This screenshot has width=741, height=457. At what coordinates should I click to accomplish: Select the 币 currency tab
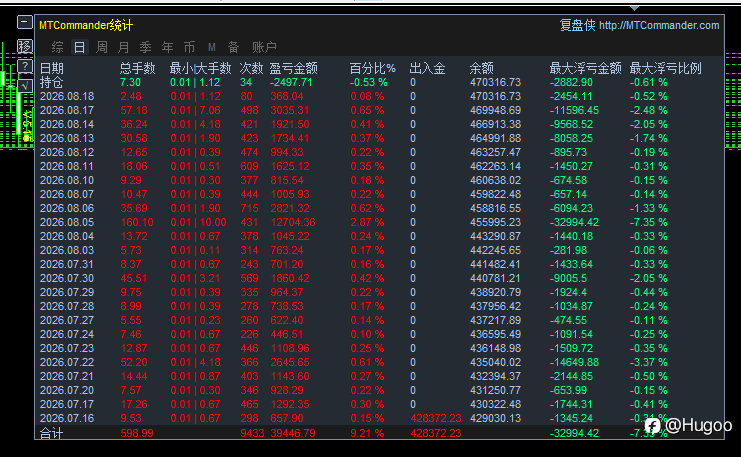pos(190,47)
